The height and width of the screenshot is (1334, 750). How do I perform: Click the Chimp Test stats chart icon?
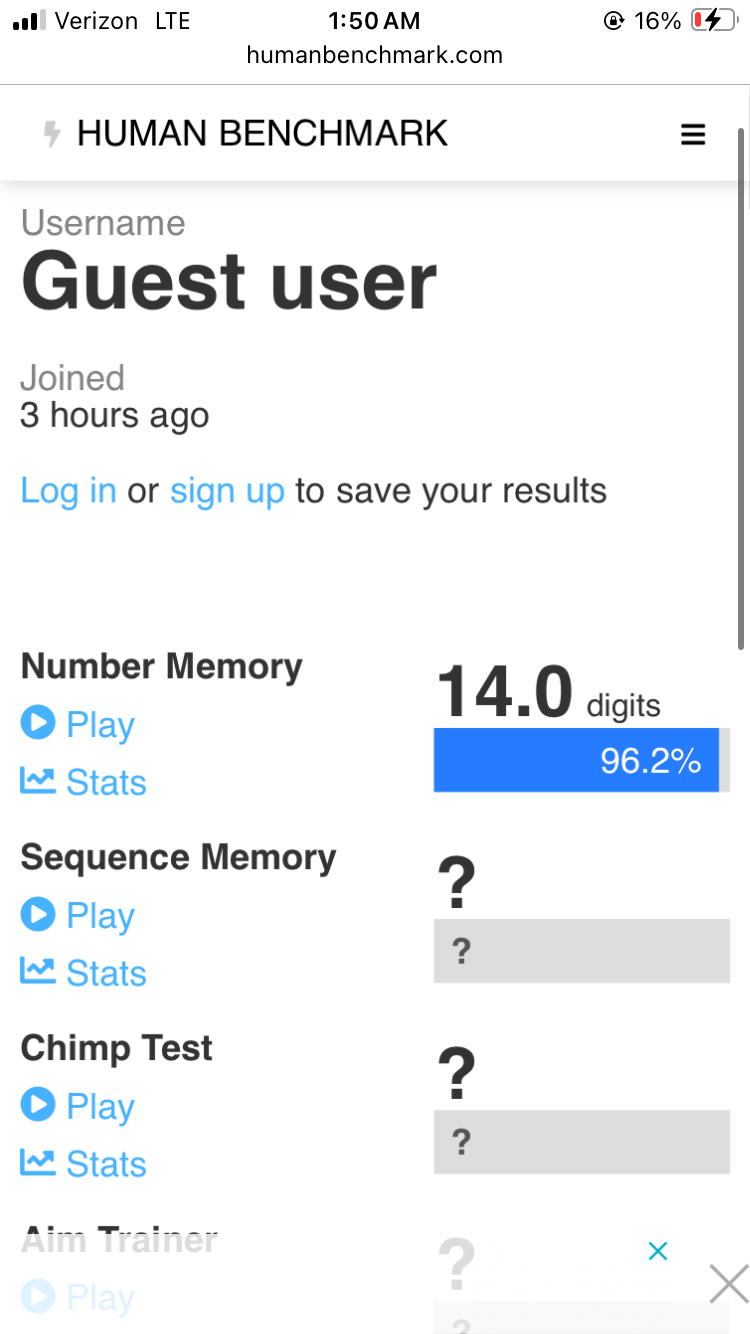(38, 1162)
